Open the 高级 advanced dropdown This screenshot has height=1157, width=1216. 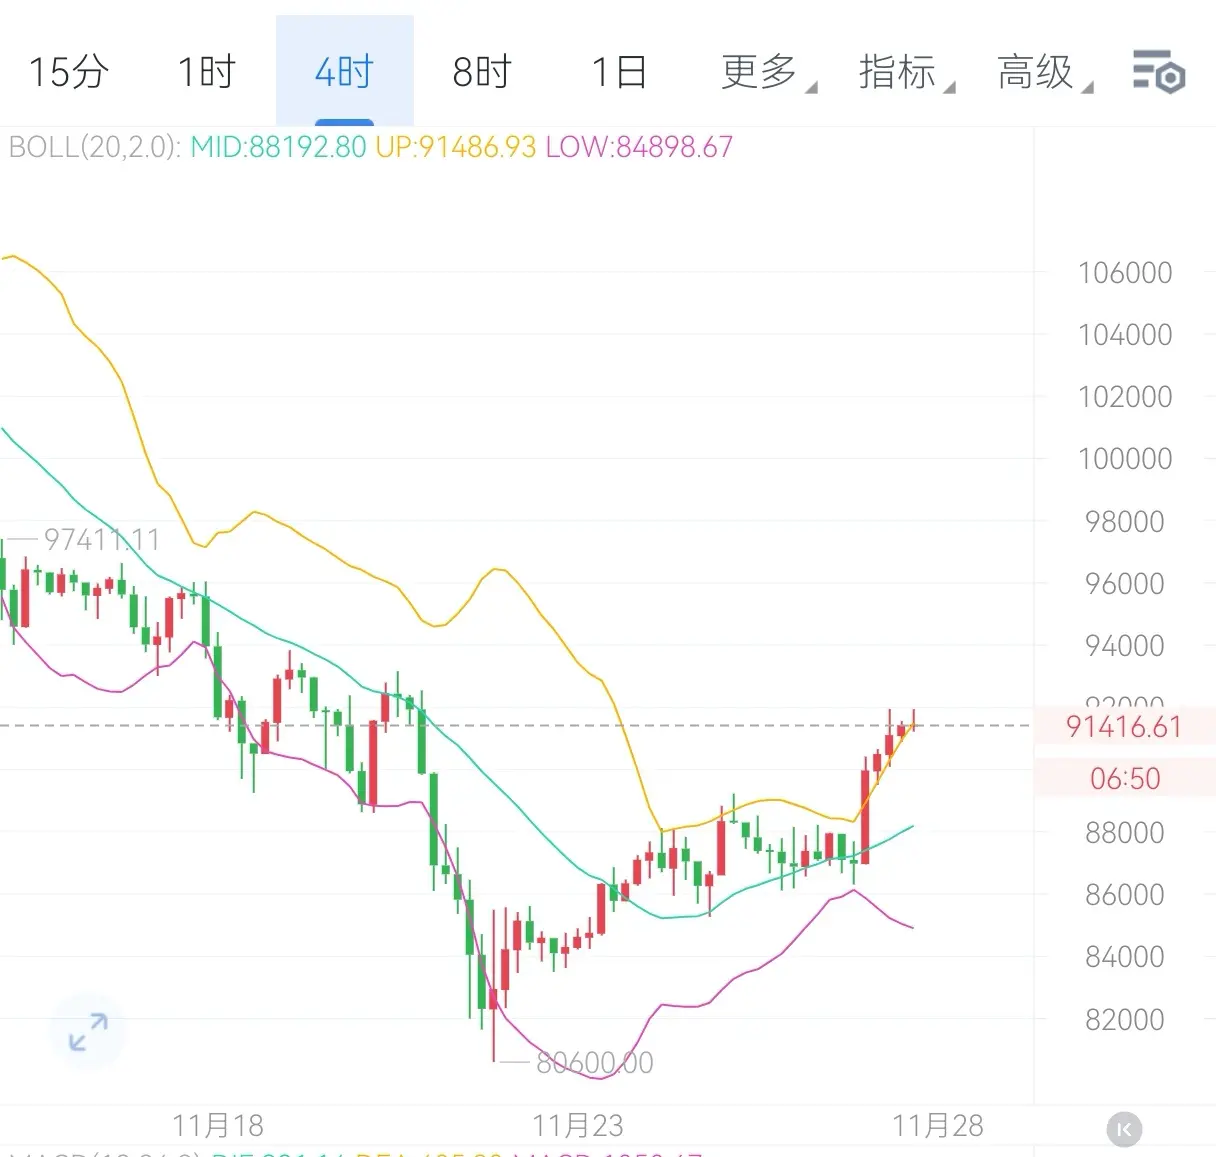pyautogui.click(x=1044, y=72)
